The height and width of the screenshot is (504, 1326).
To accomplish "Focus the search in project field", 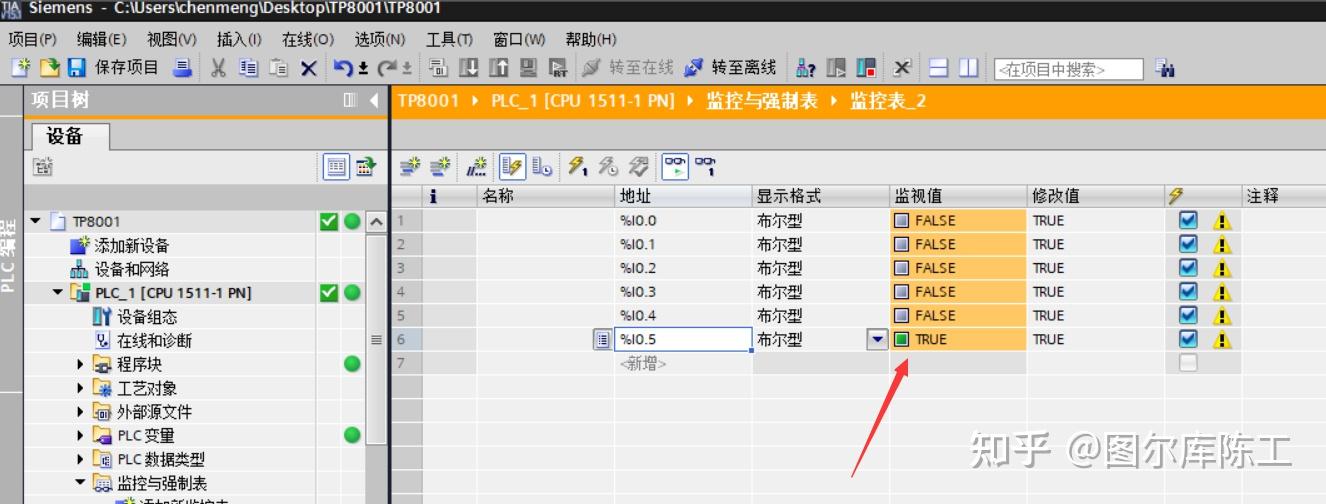I will coord(1068,69).
